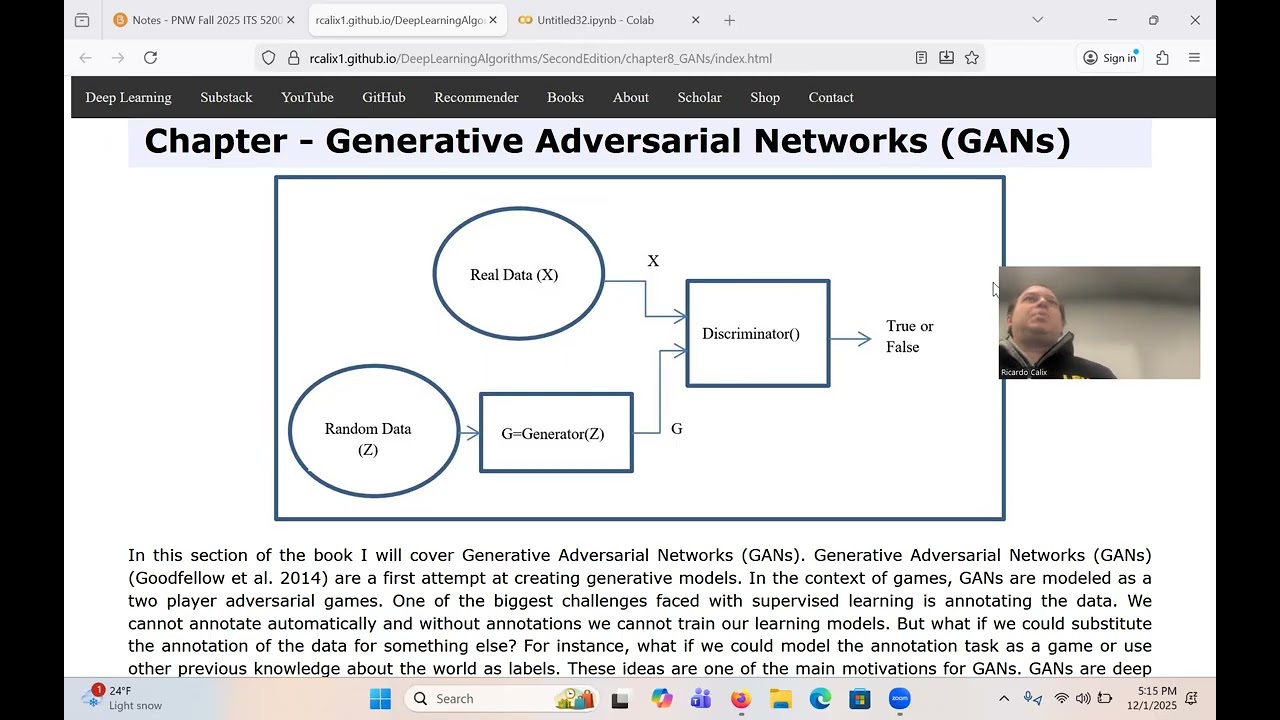The height and width of the screenshot is (720, 1280).
Task: Go back one page
Action: click(x=86, y=58)
